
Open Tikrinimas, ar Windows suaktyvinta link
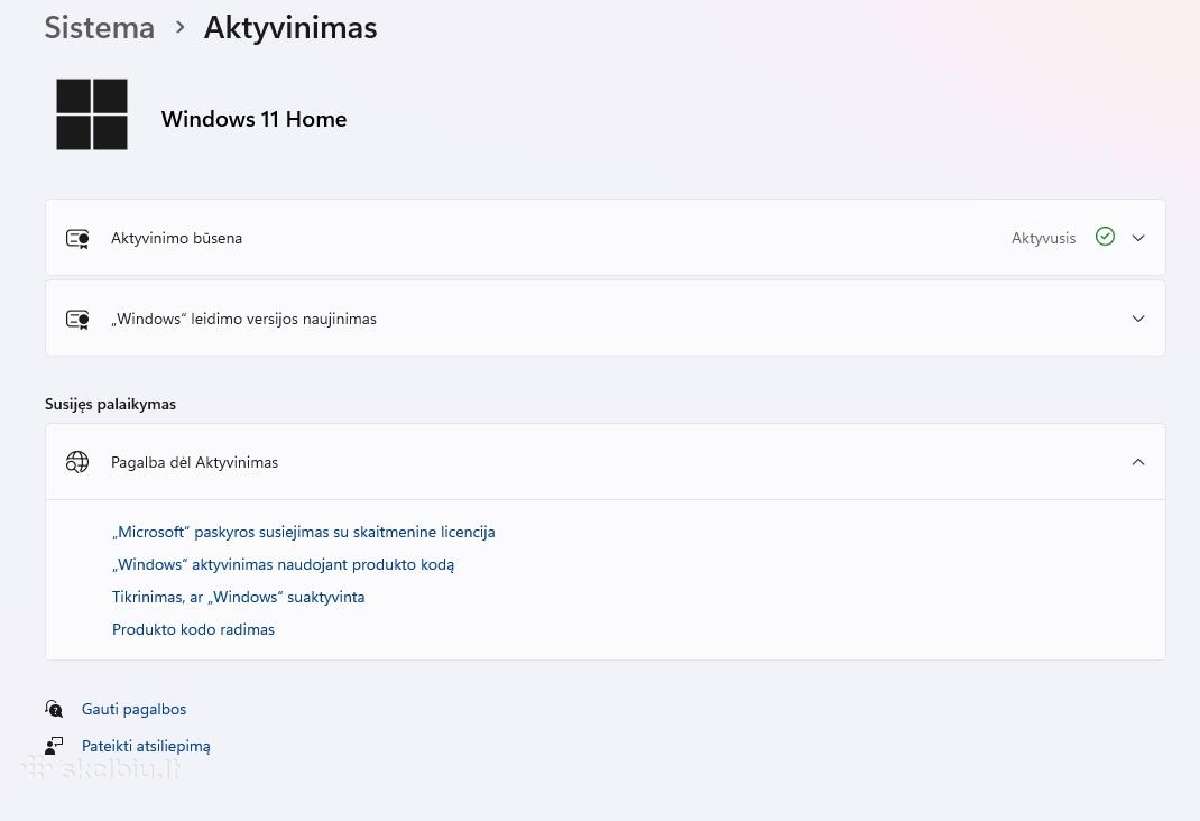[238, 597]
